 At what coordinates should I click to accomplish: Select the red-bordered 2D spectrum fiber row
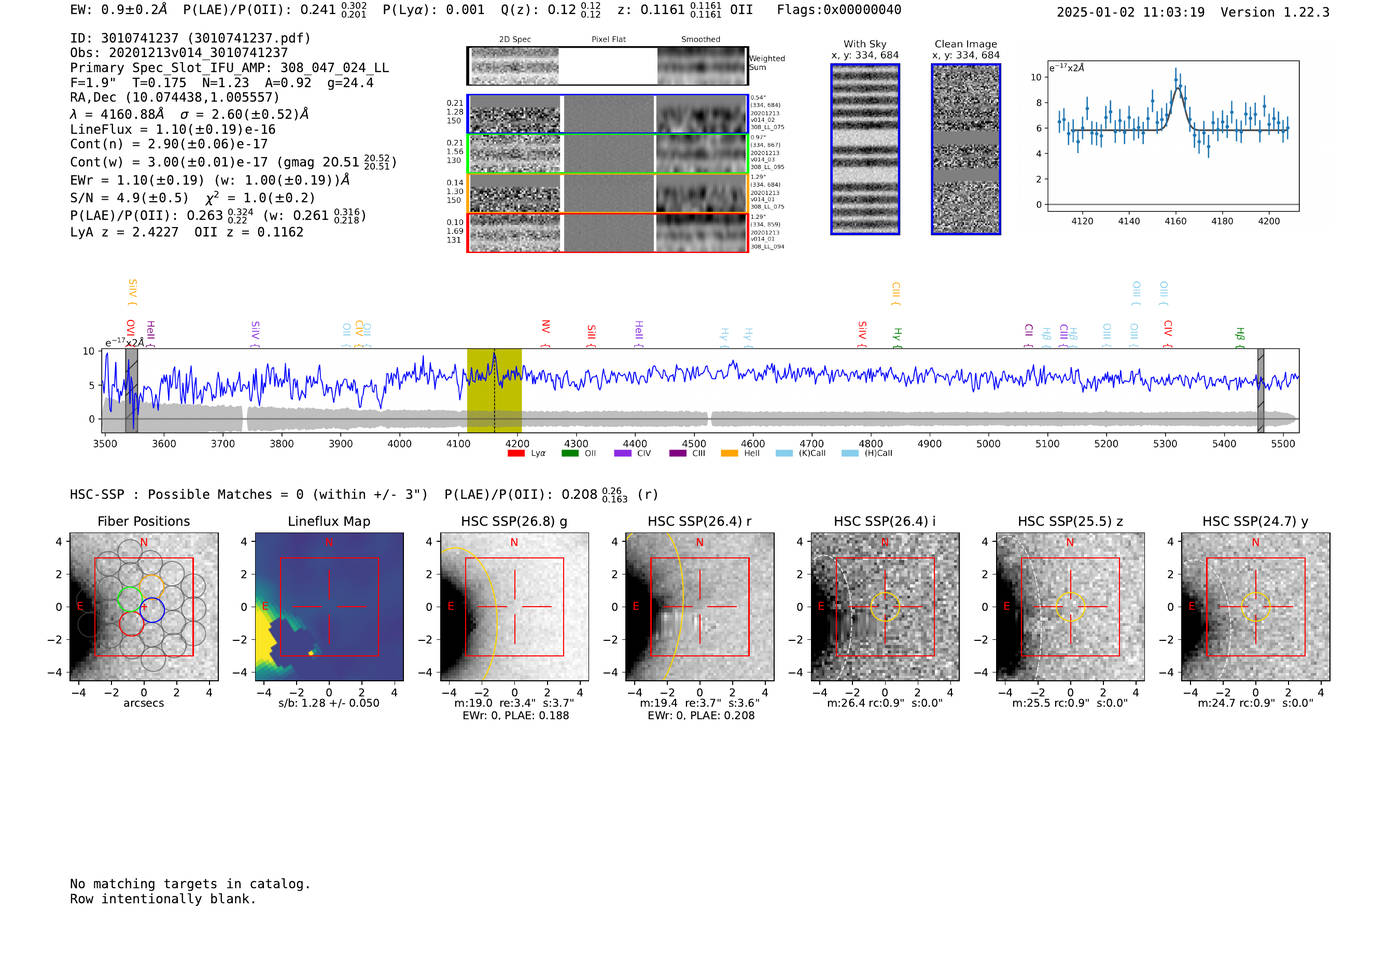click(607, 233)
